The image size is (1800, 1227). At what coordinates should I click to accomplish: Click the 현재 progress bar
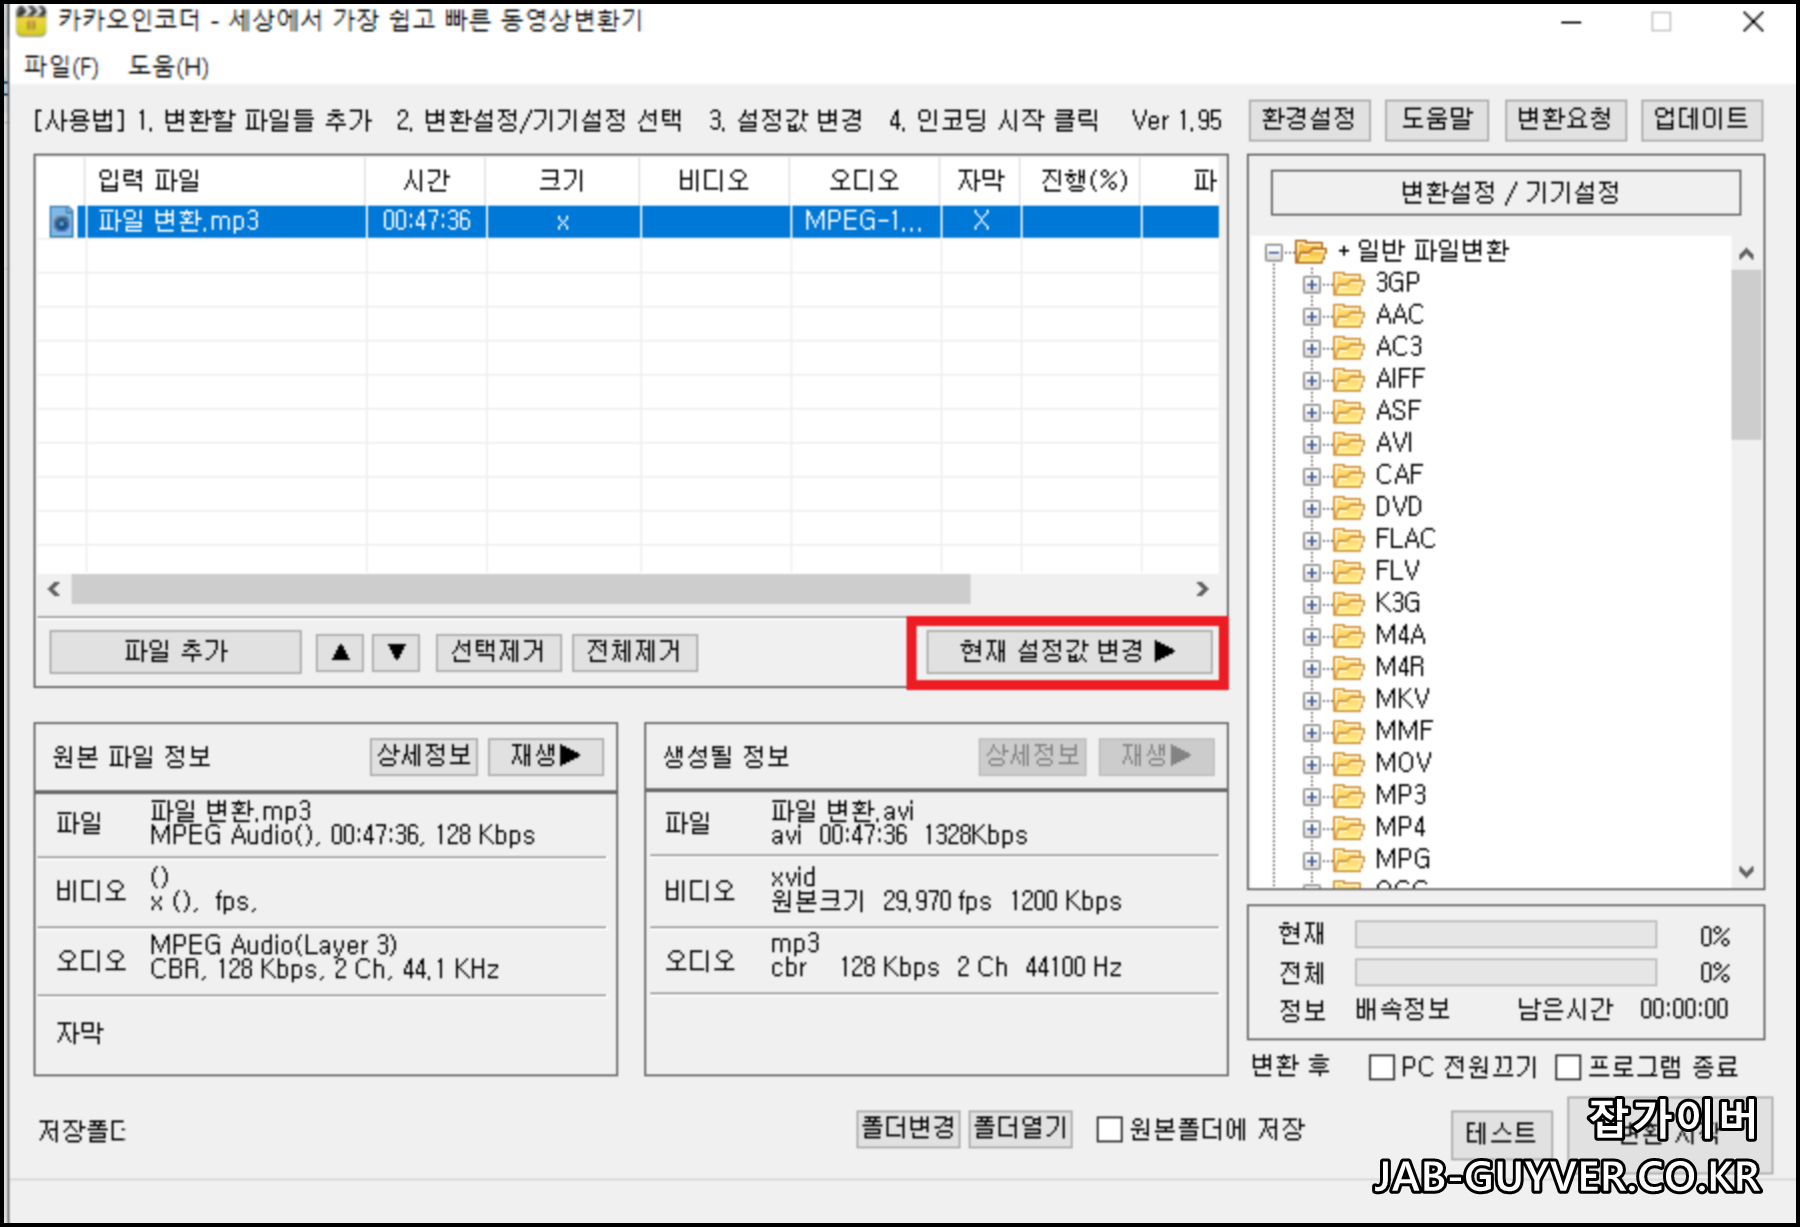(1505, 935)
